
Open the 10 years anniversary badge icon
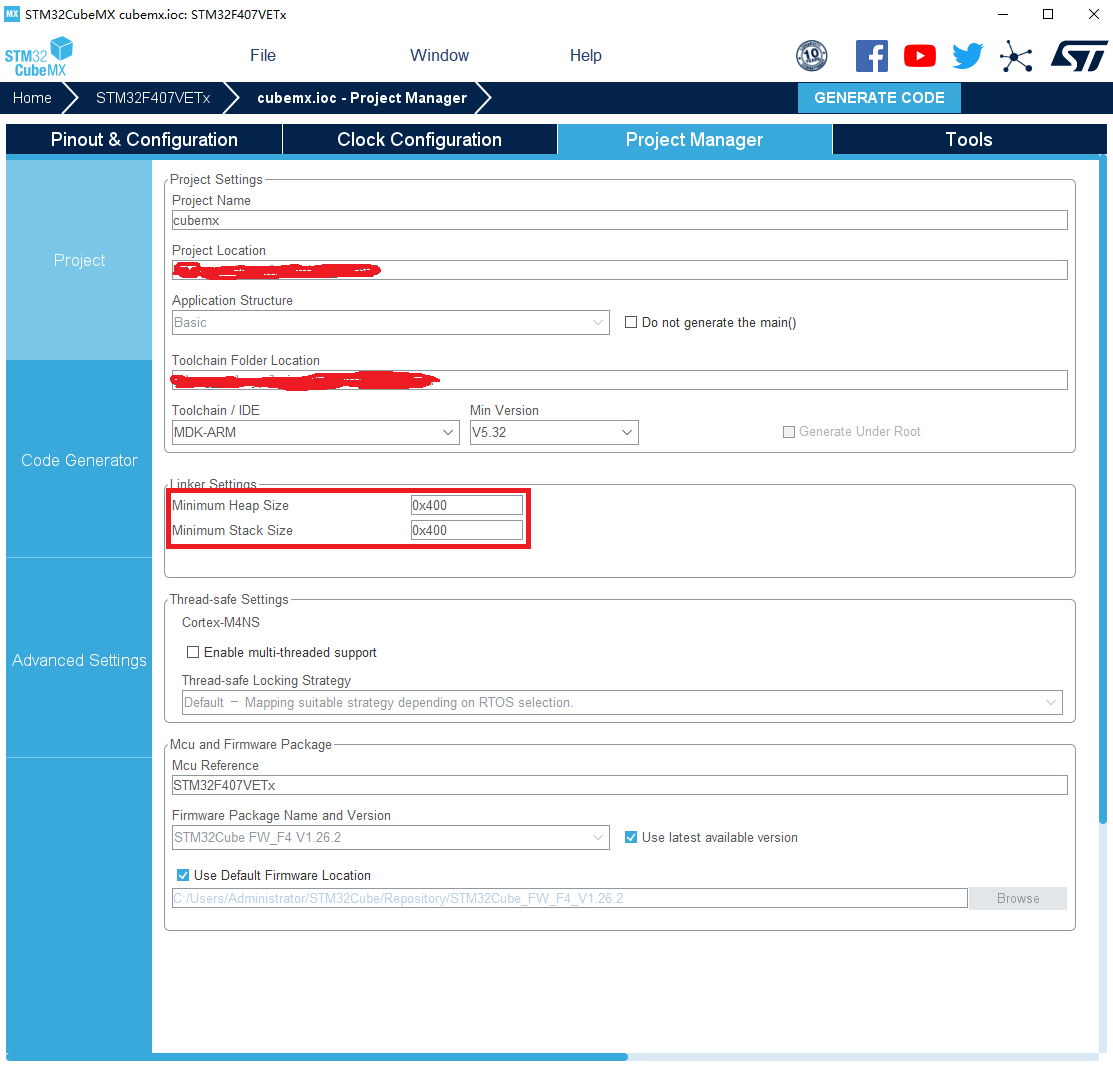pos(811,55)
